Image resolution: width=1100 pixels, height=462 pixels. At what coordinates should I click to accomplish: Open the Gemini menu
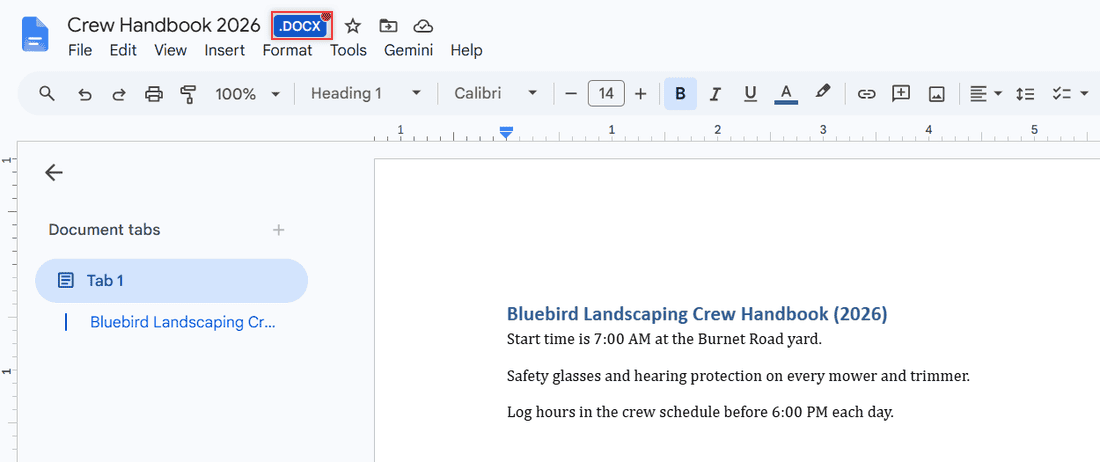pos(408,50)
